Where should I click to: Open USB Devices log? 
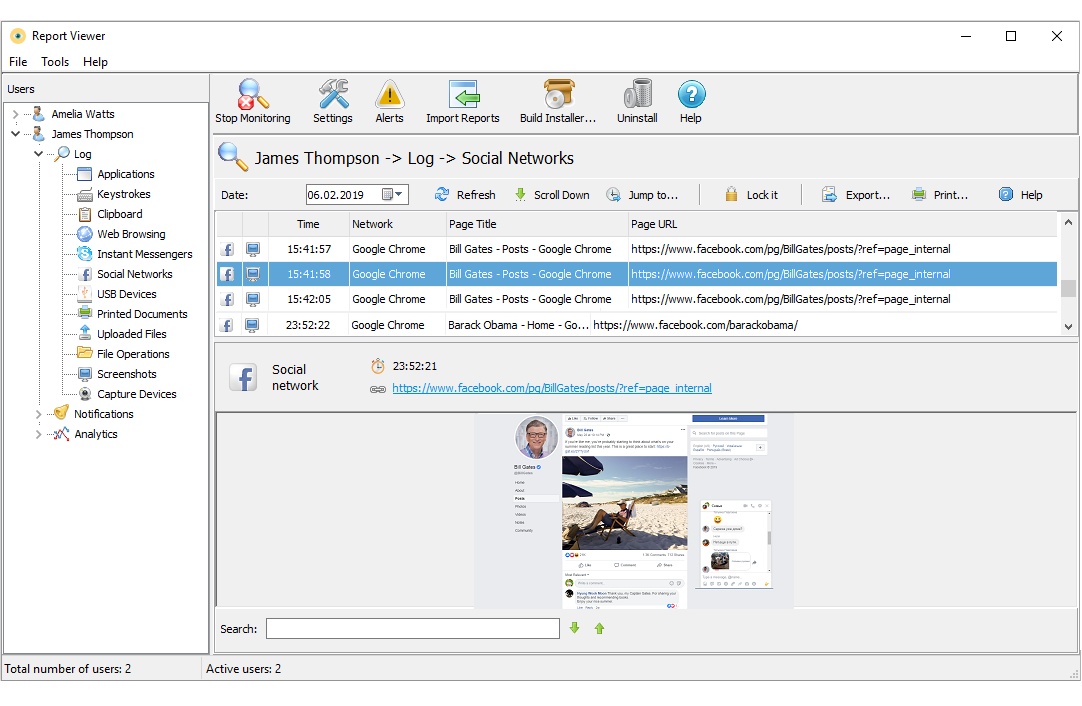(x=126, y=294)
